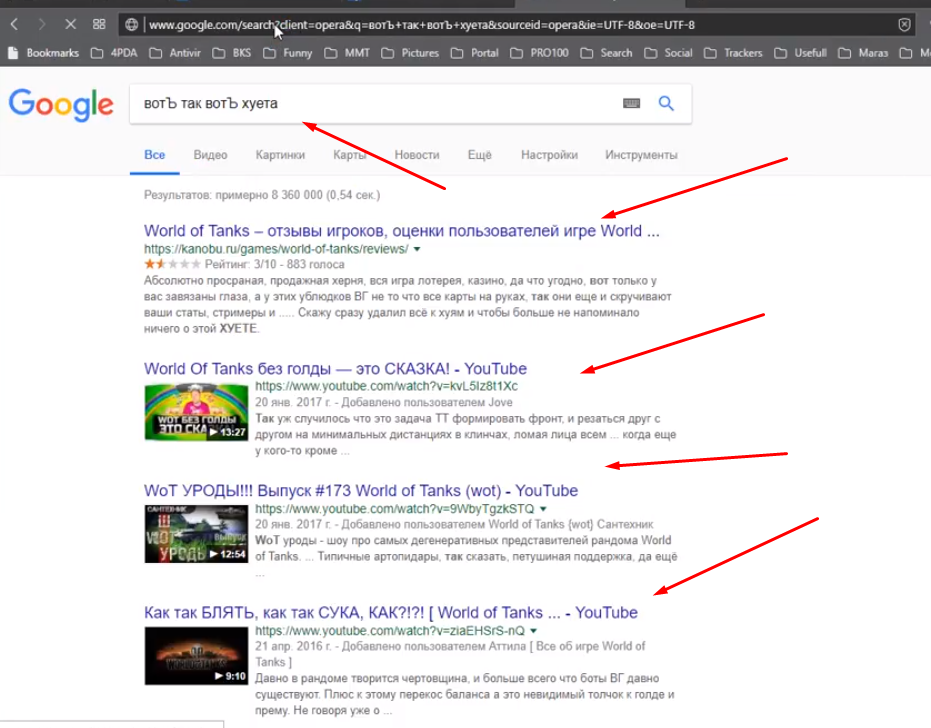
Task: Open the 13:27 video thumbnail
Action: click(x=196, y=412)
